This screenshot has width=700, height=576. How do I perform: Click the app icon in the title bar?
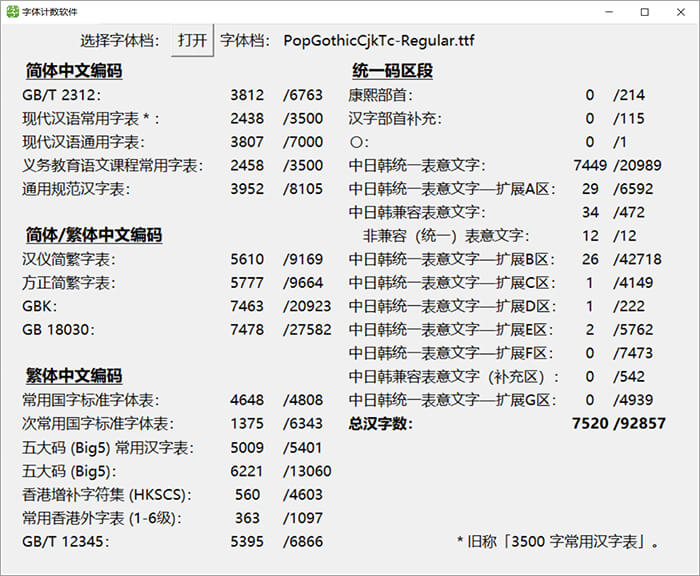point(12,12)
